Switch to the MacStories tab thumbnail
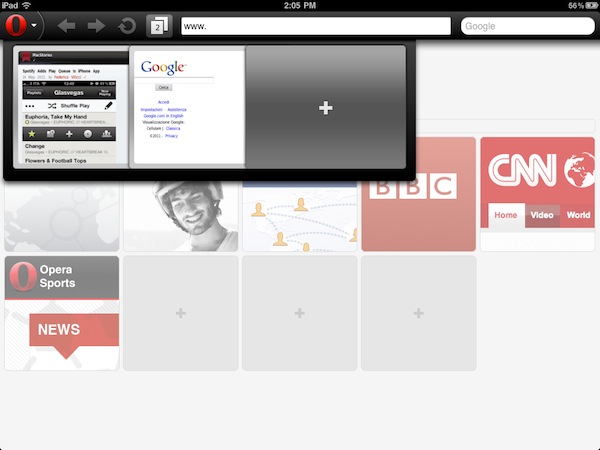This screenshot has width=600, height=450. click(x=72, y=108)
